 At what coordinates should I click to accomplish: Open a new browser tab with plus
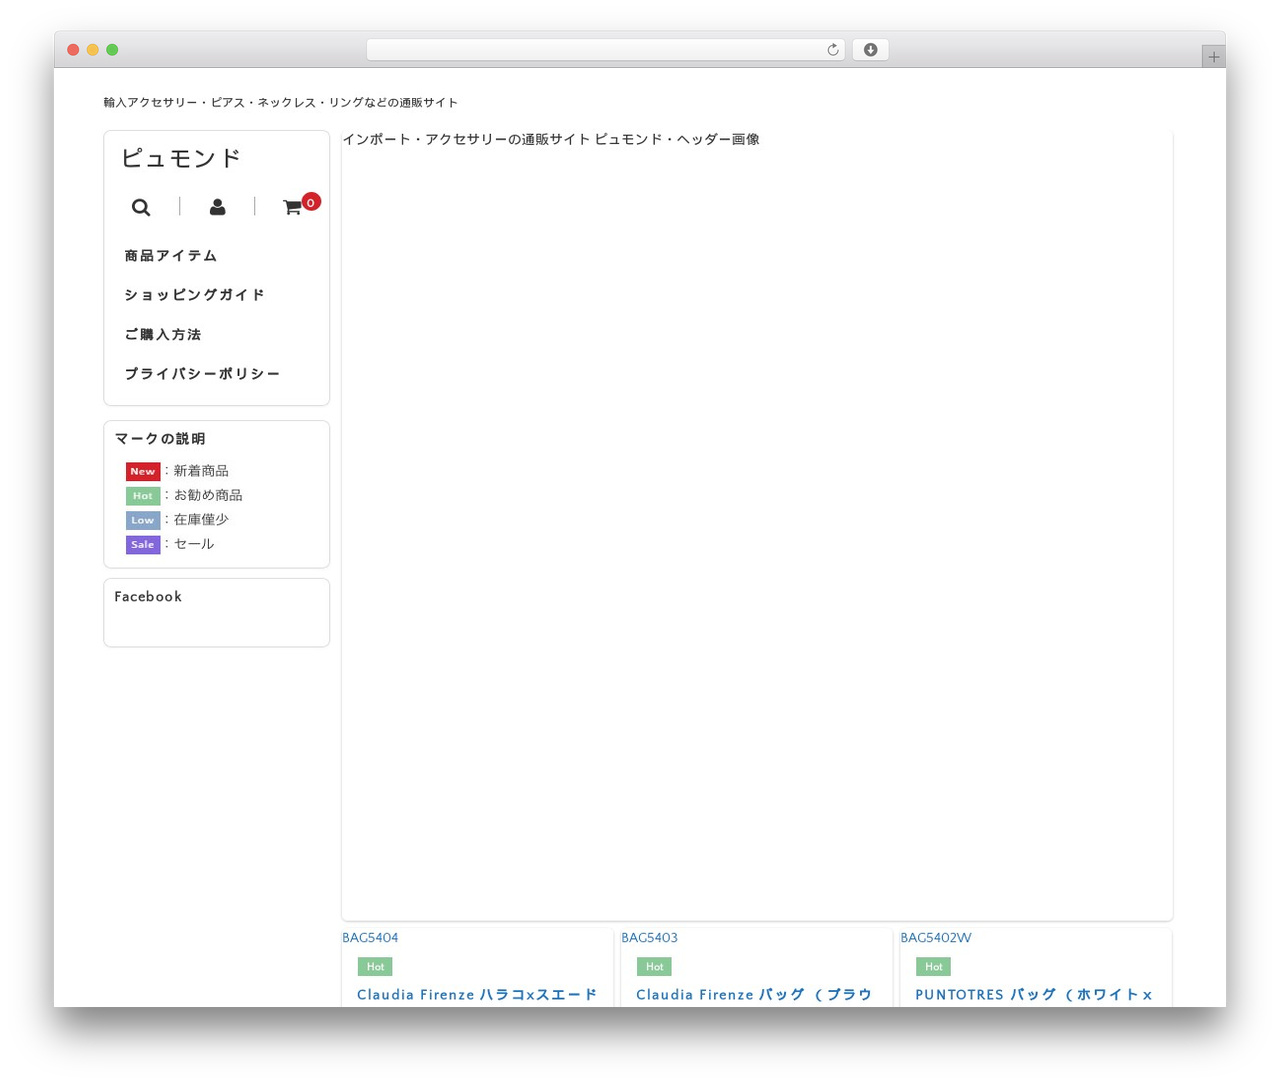click(1213, 57)
